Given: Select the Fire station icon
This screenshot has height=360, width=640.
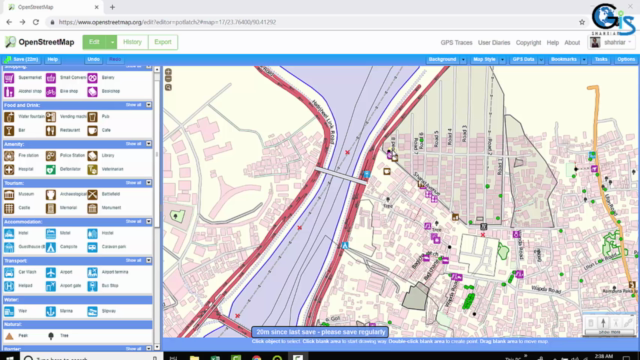Looking at the screenshot, I should (x=9, y=156).
